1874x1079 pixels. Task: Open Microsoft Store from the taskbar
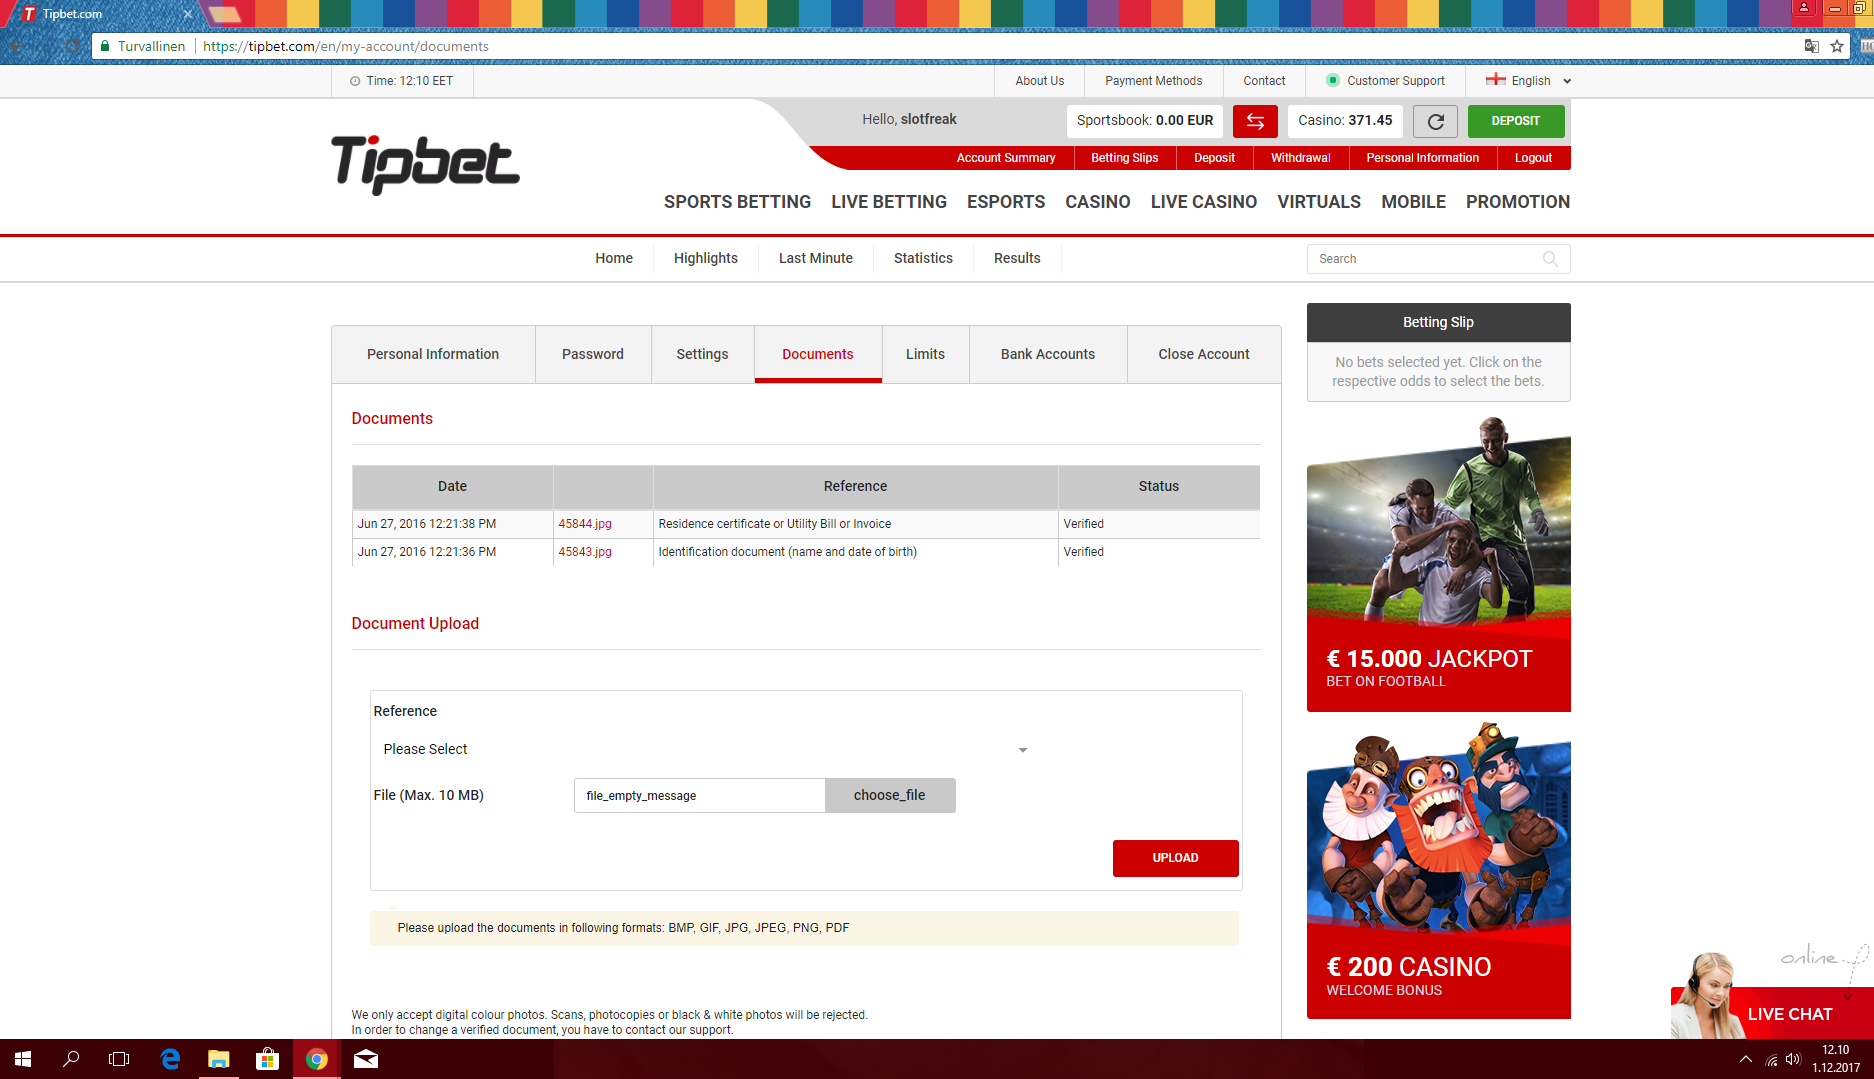[x=267, y=1059]
